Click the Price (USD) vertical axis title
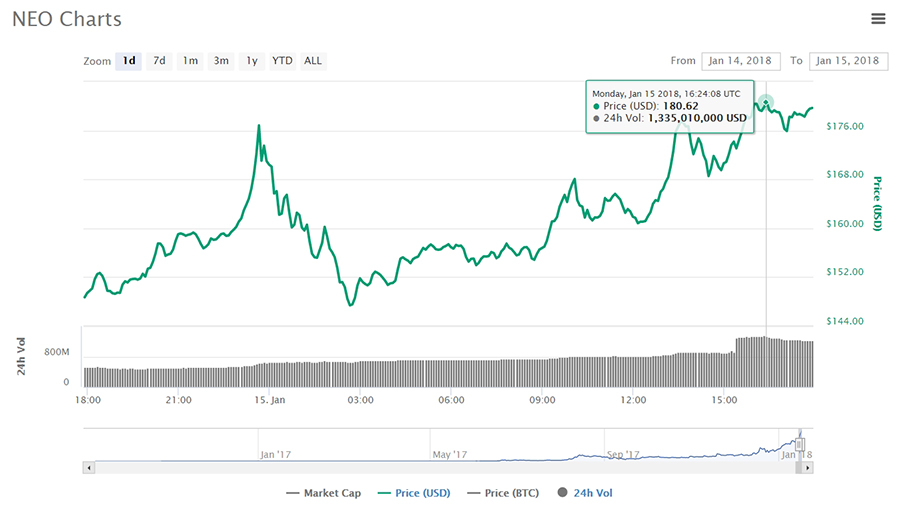The image size is (900, 506). tap(877, 204)
